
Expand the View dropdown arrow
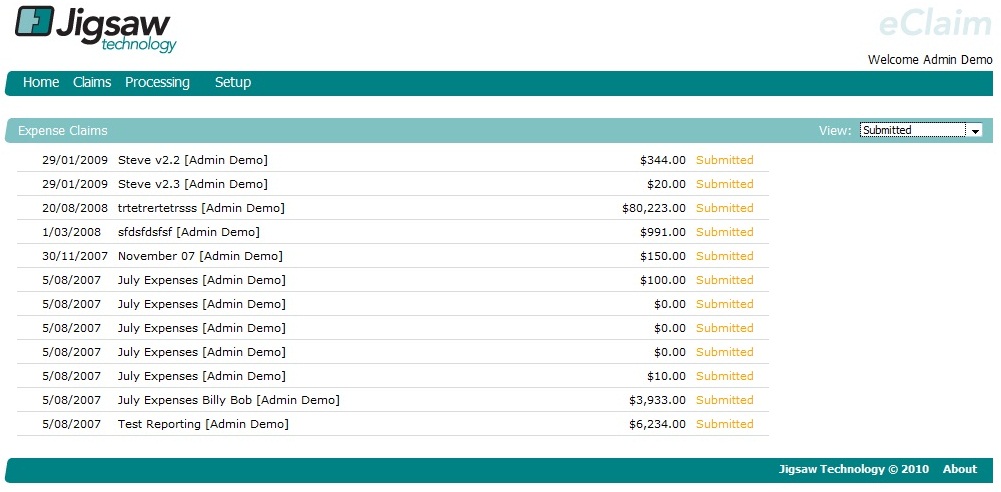point(975,131)
